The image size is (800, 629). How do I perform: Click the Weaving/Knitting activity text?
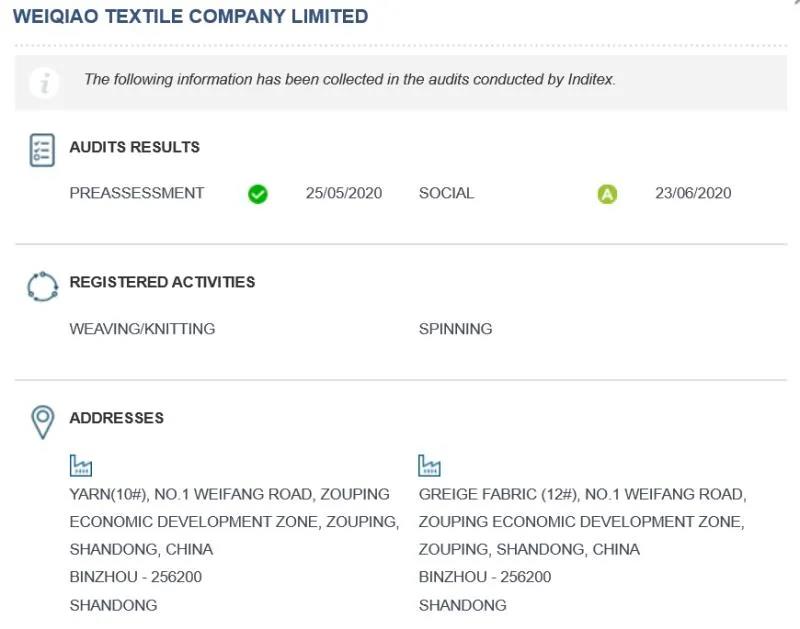pos(142,329)
